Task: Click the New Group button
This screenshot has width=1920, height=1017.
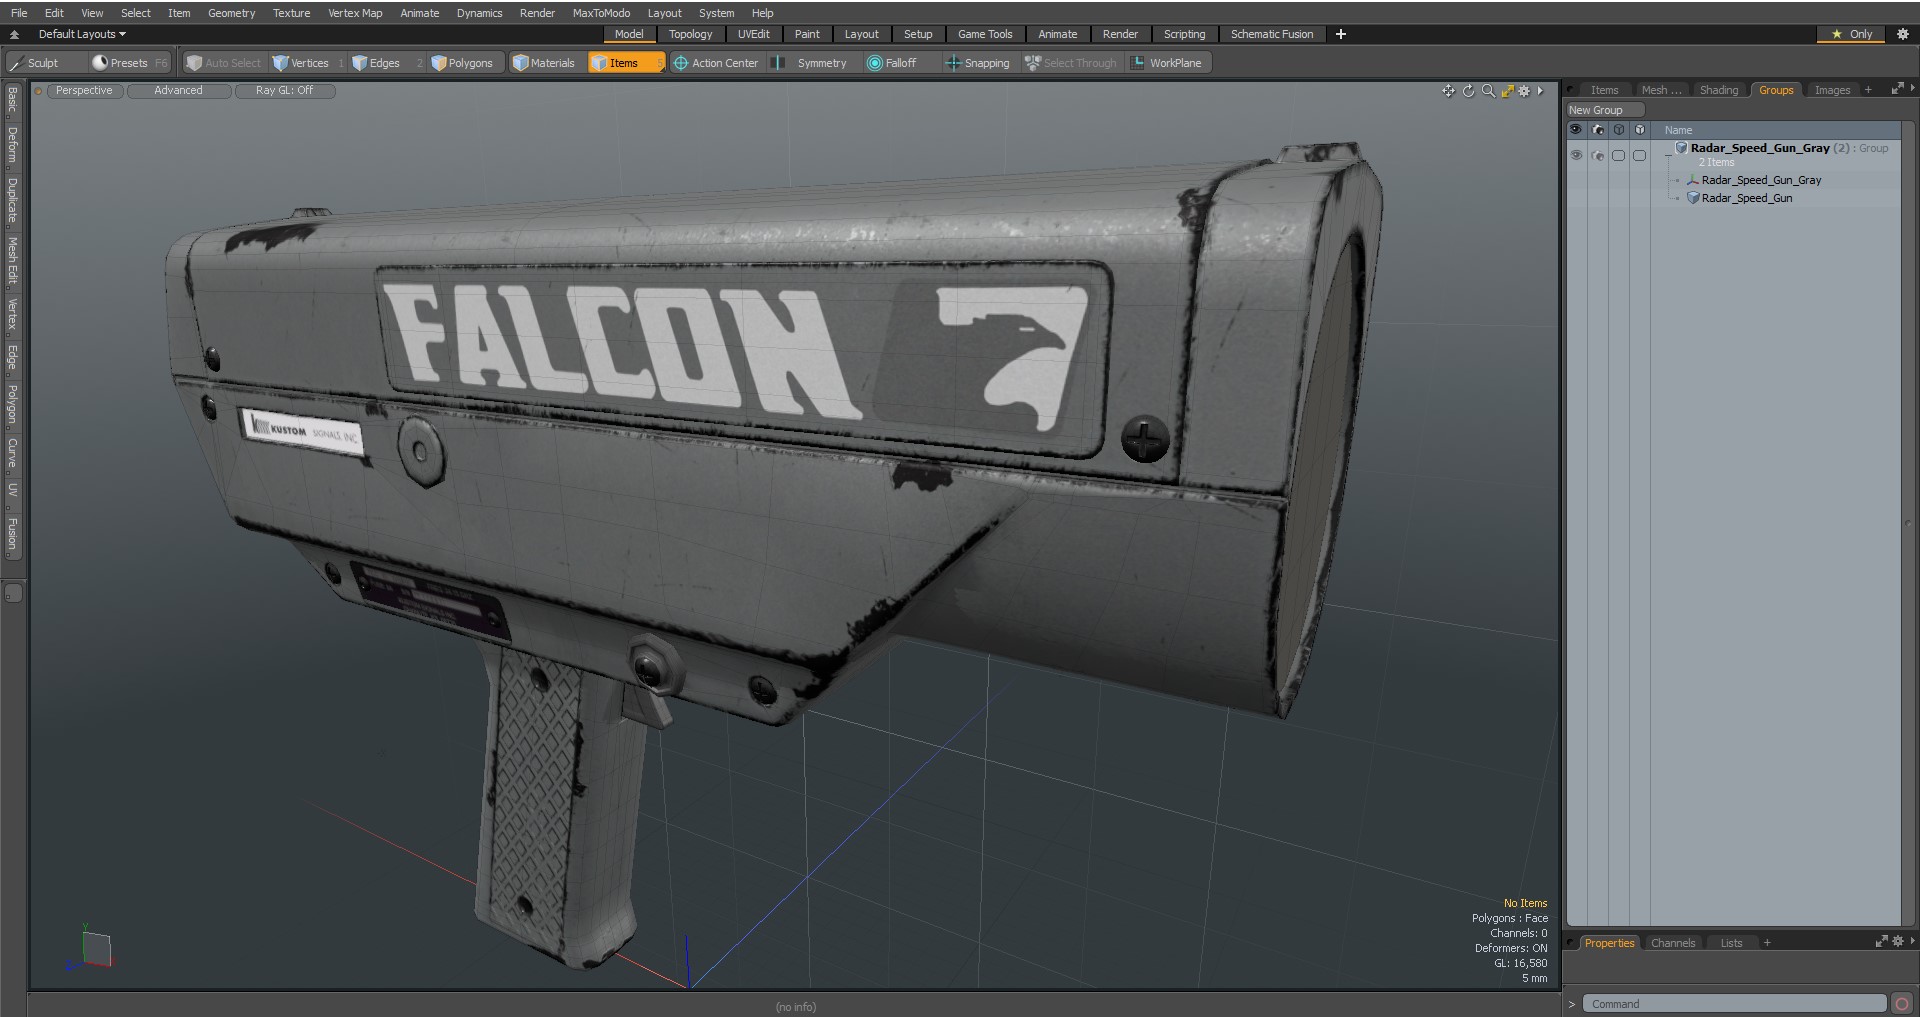Action: (1604, 110)
